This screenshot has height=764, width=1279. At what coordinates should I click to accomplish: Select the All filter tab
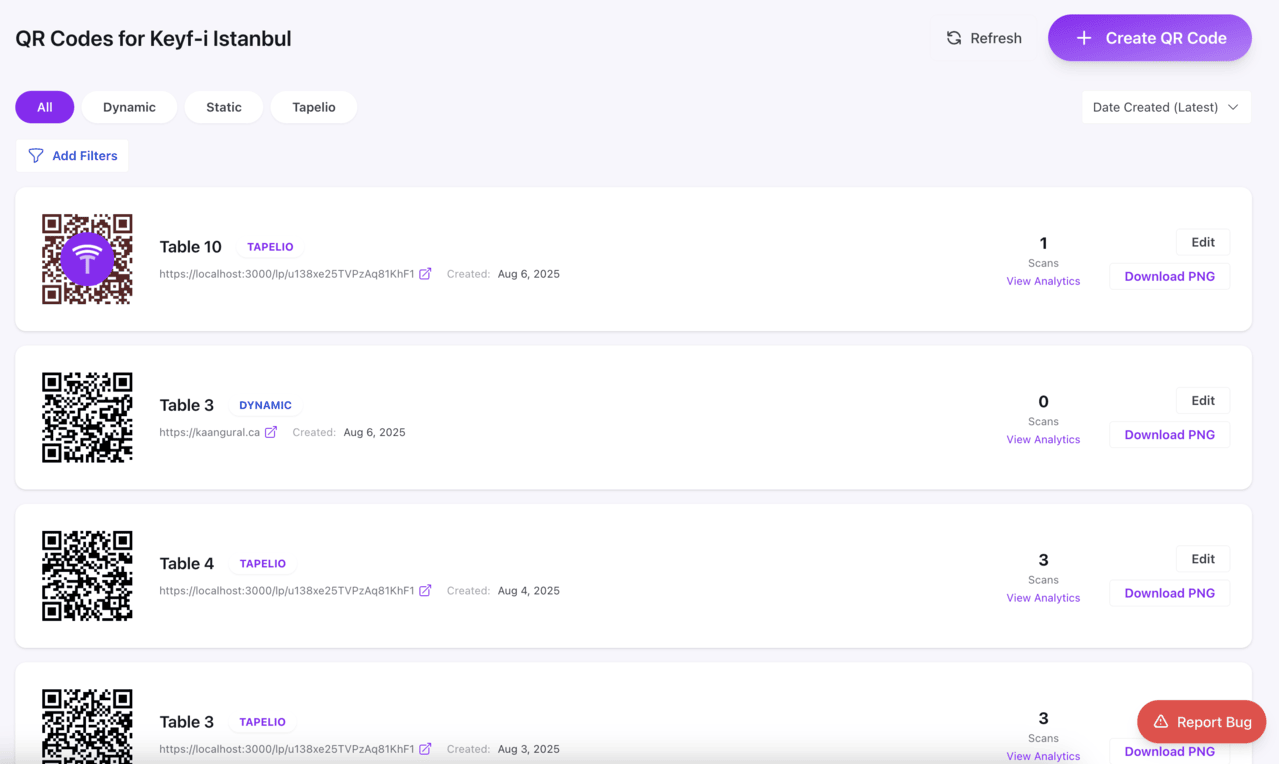pos(45,107)
